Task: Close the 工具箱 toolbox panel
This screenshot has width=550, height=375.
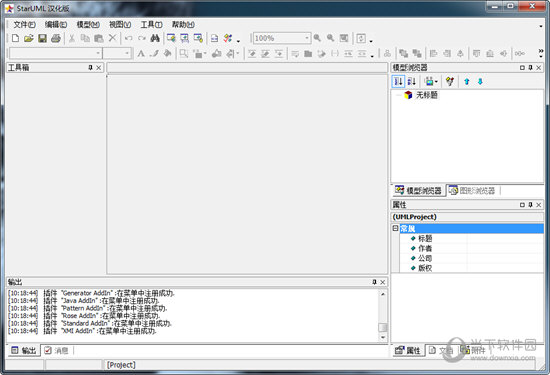Action: point(99,67)
